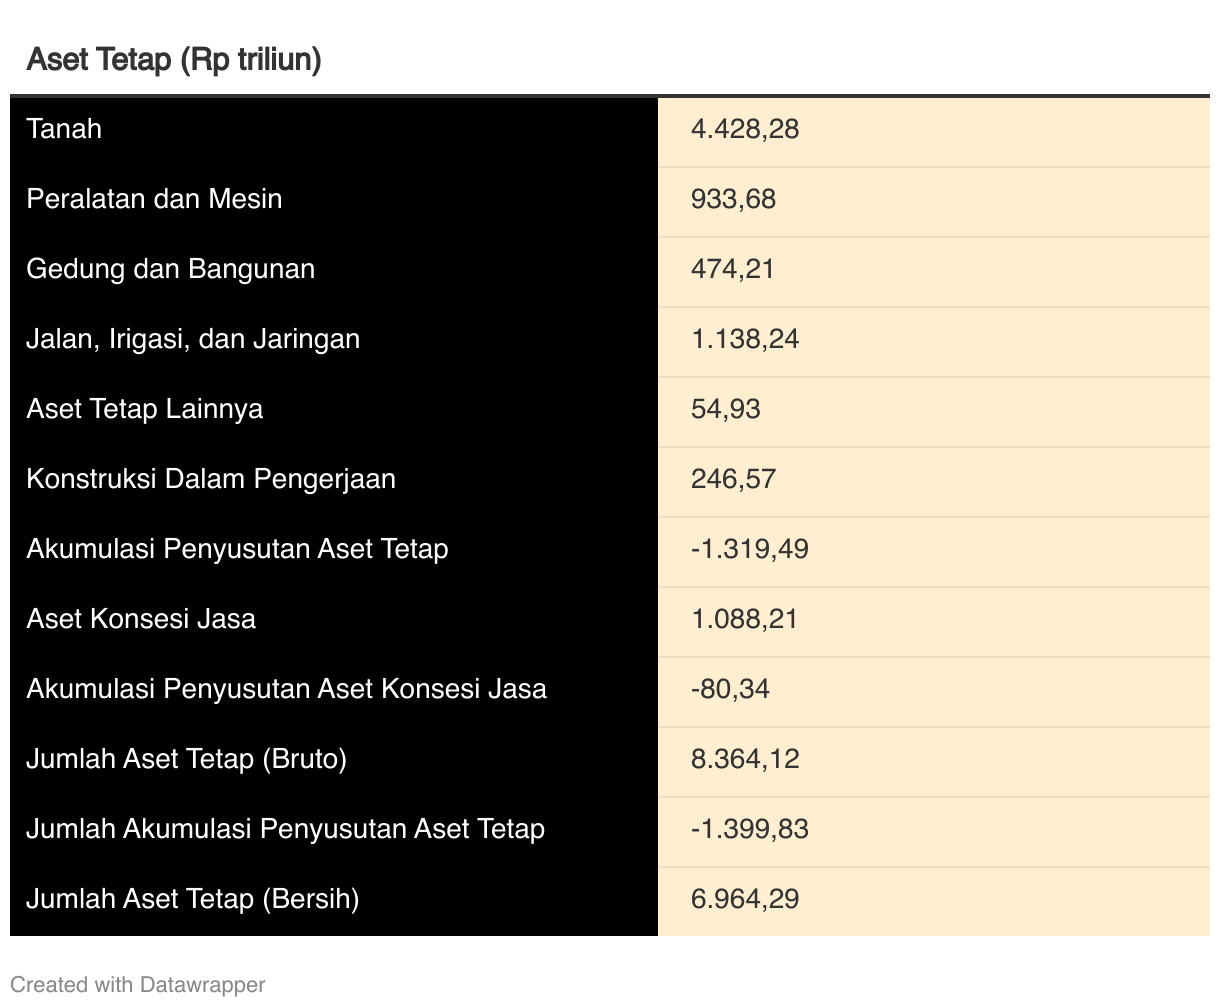
Task: Click the value -80,34
Action: [x=730, y=689]
